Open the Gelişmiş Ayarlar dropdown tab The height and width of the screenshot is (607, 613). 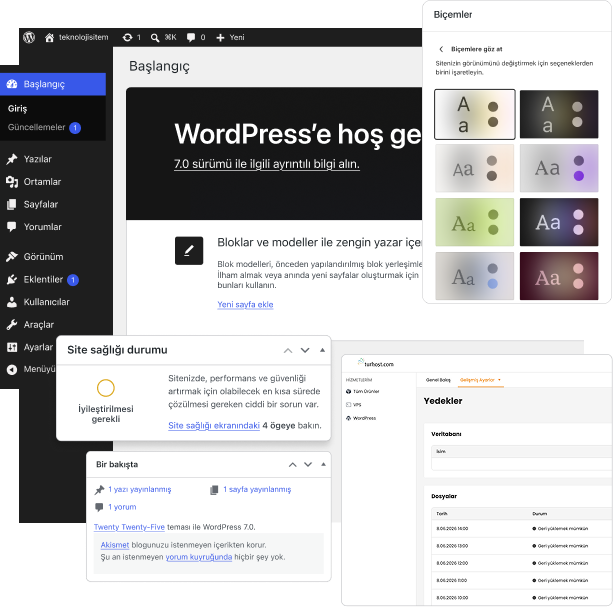click(480, 380)
